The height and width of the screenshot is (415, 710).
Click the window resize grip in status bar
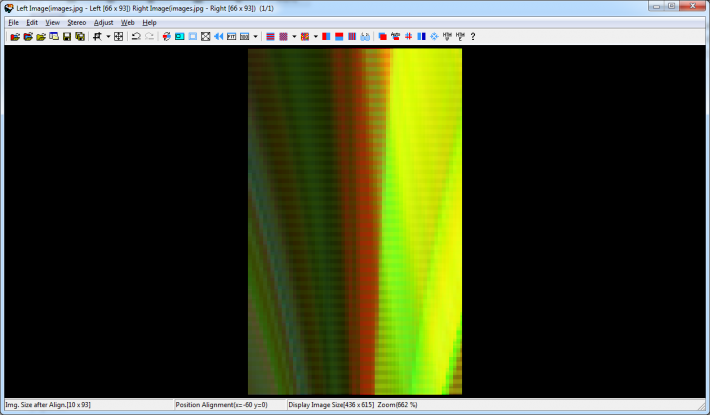point(701,405)
